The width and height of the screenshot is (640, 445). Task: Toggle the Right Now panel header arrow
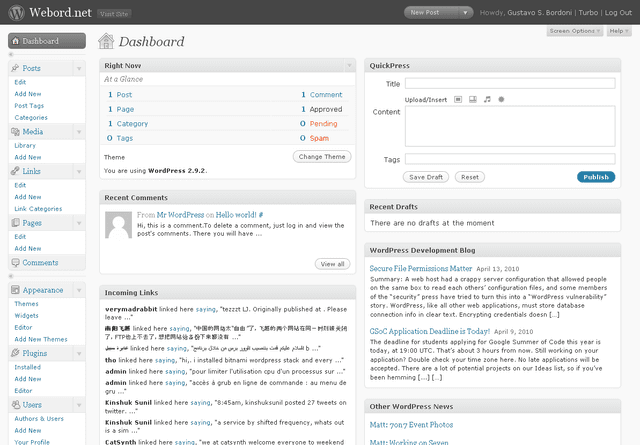tap(349, 66)
